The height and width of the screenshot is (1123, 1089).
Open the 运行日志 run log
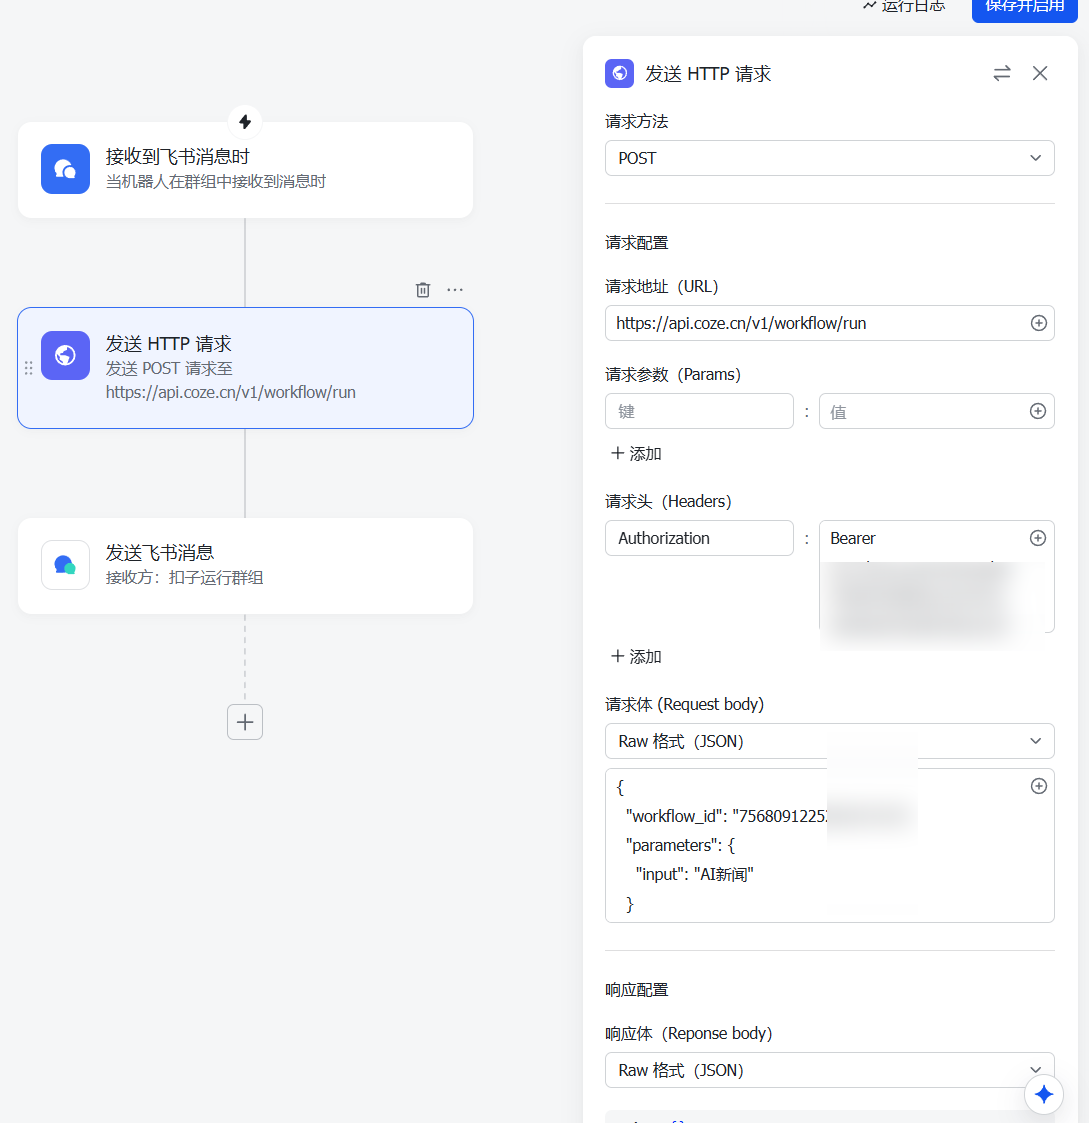904,6
